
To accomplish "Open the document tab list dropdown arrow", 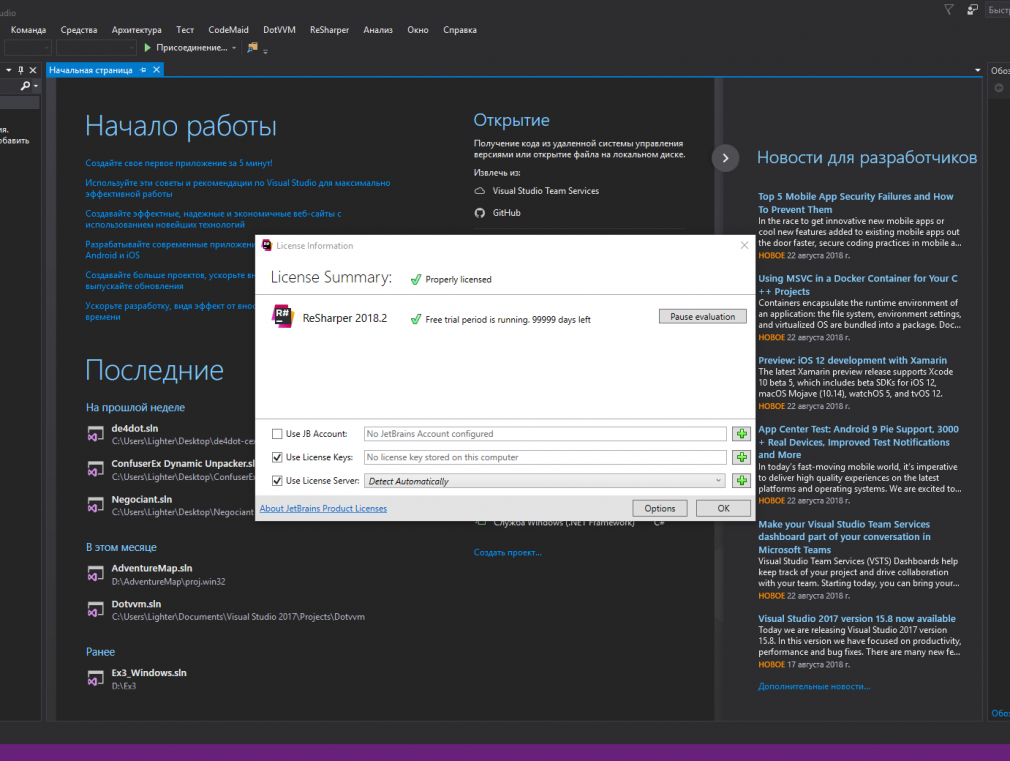I will 977,70.
